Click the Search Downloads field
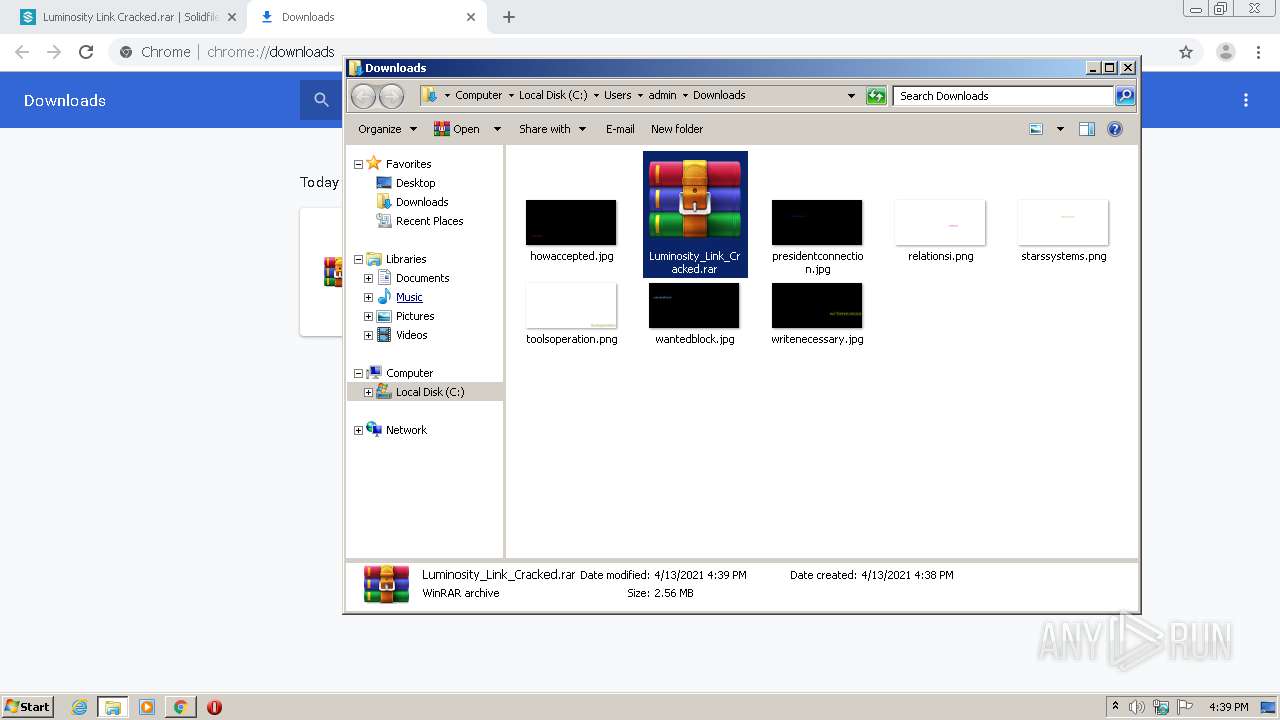 coord(1003,96)
